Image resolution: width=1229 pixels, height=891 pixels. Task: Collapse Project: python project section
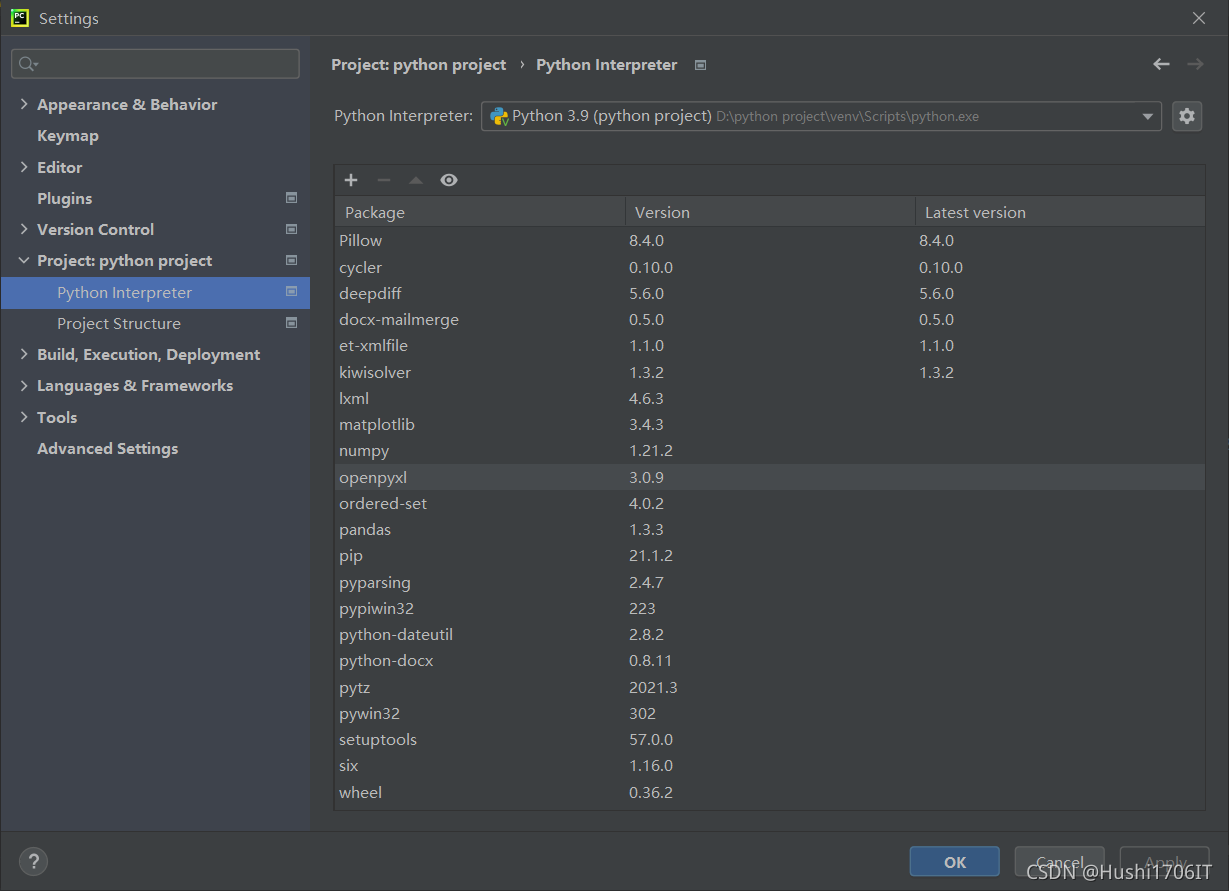(x=24, y=260)
